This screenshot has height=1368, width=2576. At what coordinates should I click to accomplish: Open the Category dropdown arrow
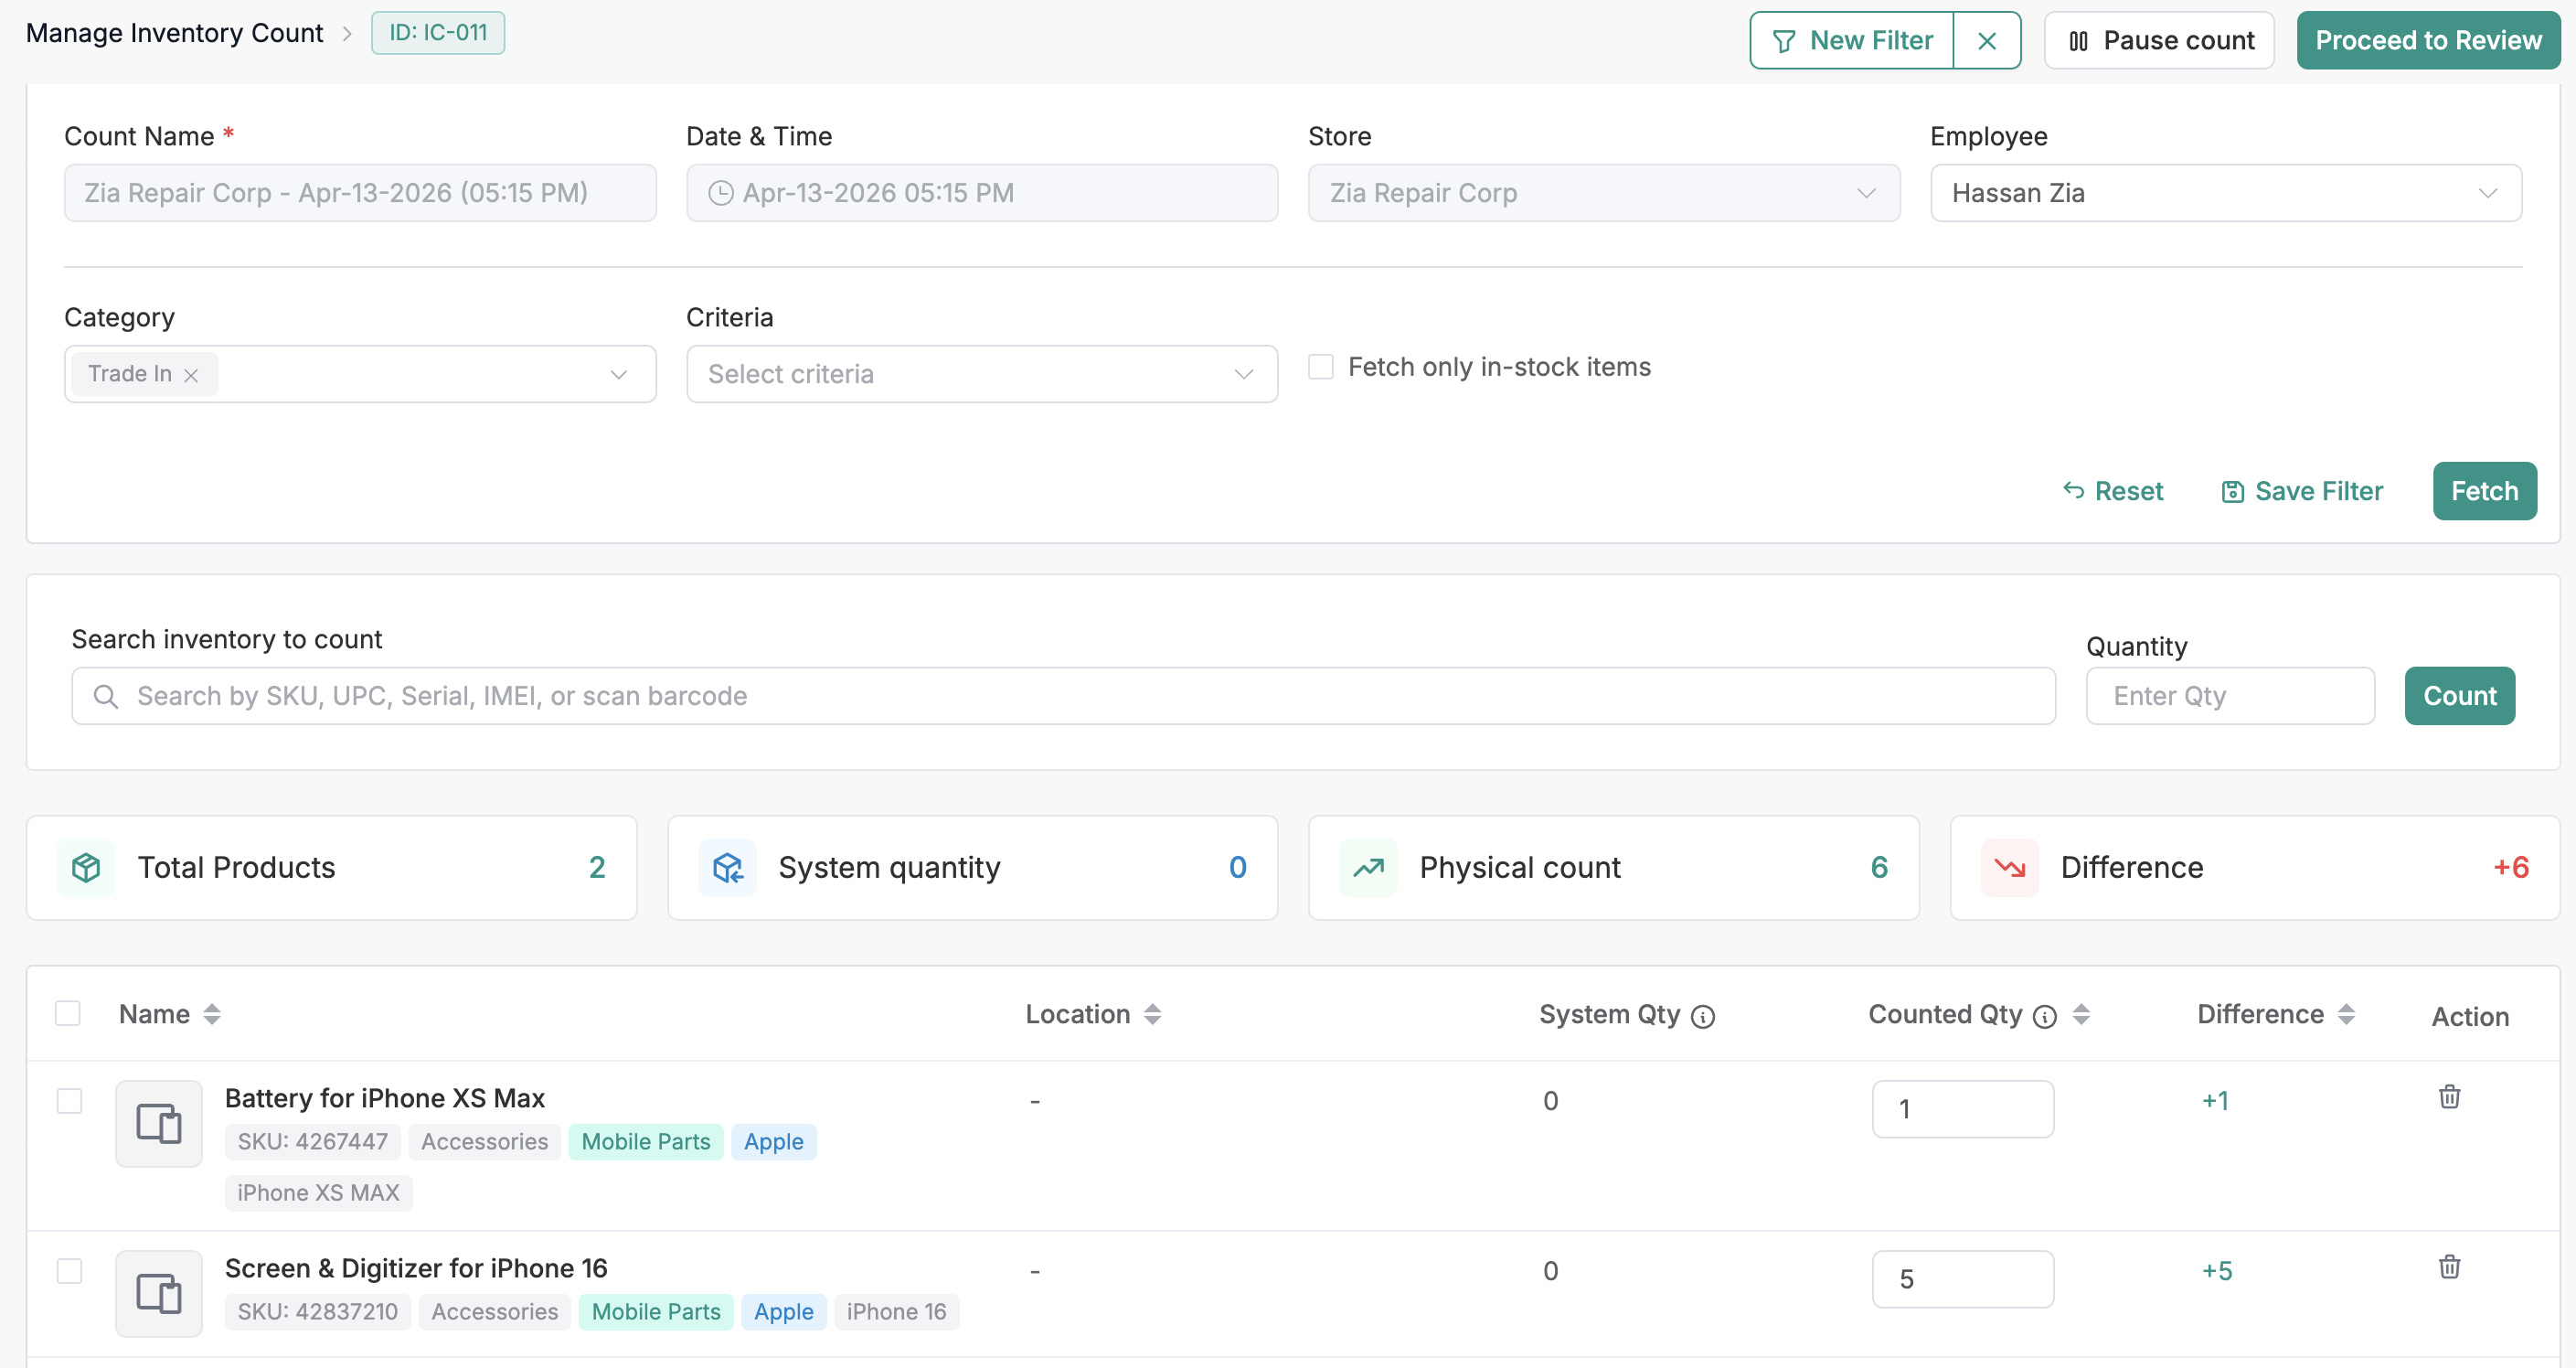pyautogui.click(x=618, y=374)
